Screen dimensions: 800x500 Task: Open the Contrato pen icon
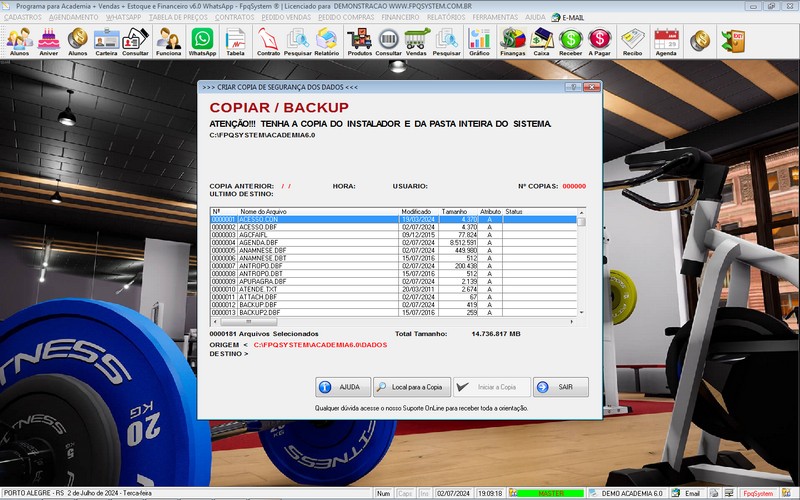click(268, 41)
